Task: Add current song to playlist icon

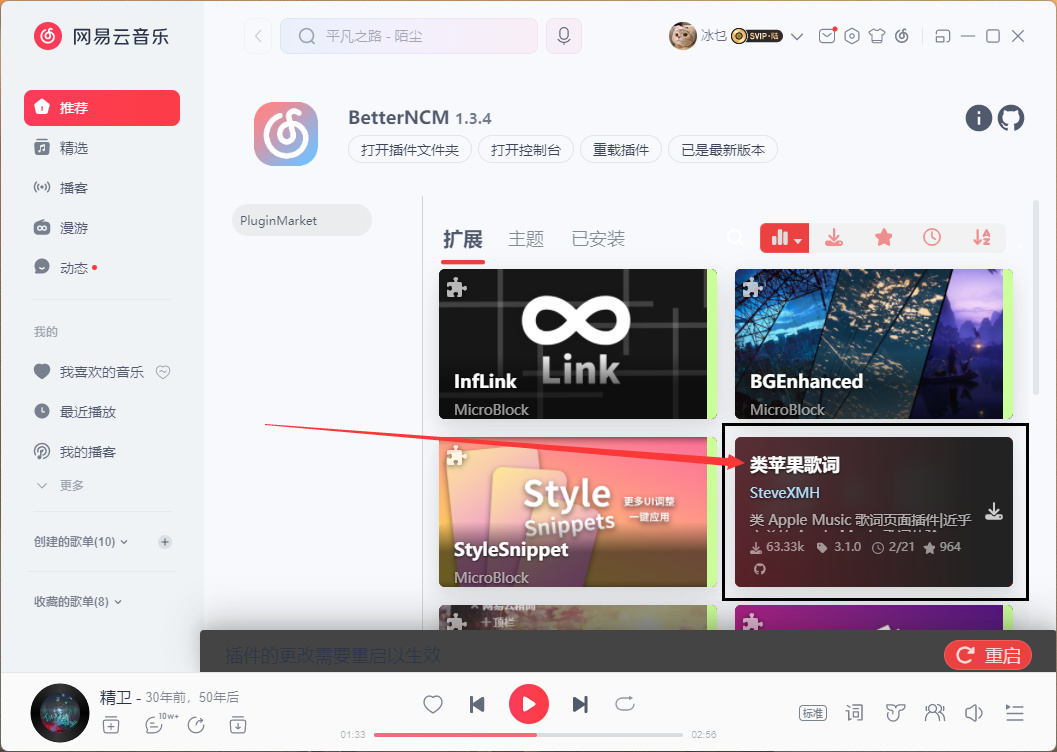Action: tap(111, 726)
